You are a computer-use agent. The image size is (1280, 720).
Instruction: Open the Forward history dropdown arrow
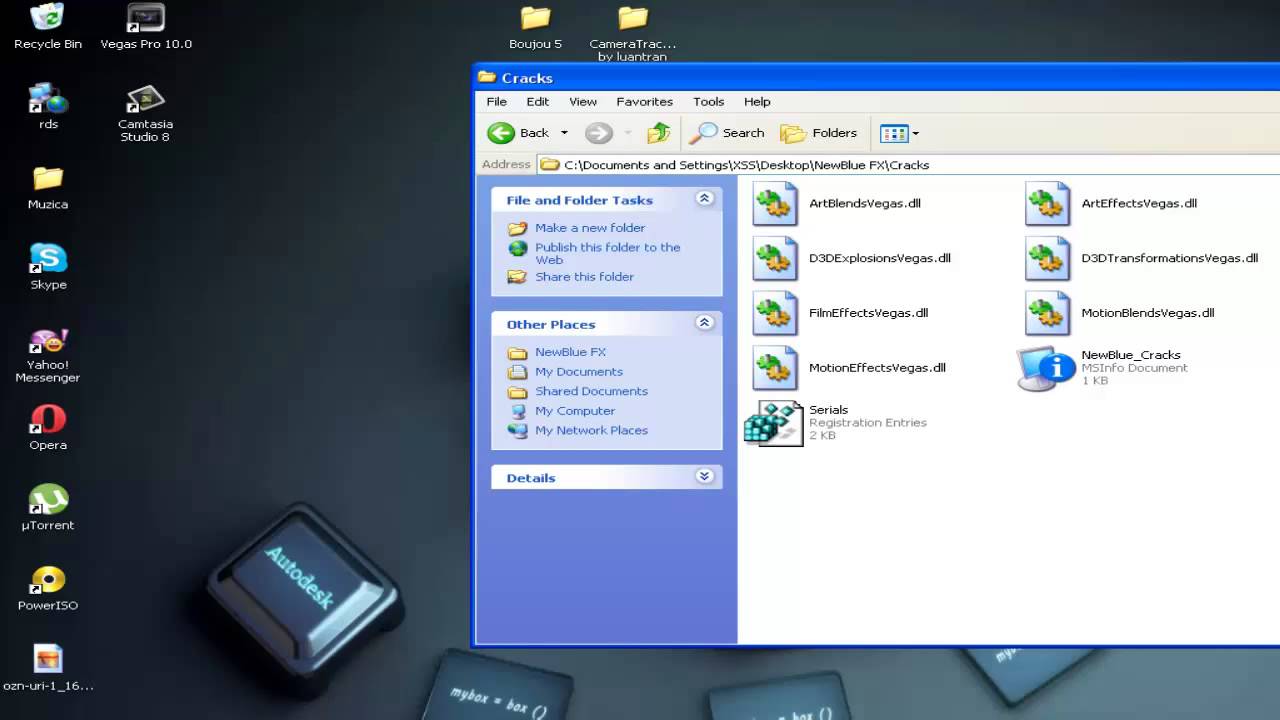point(628,133)
